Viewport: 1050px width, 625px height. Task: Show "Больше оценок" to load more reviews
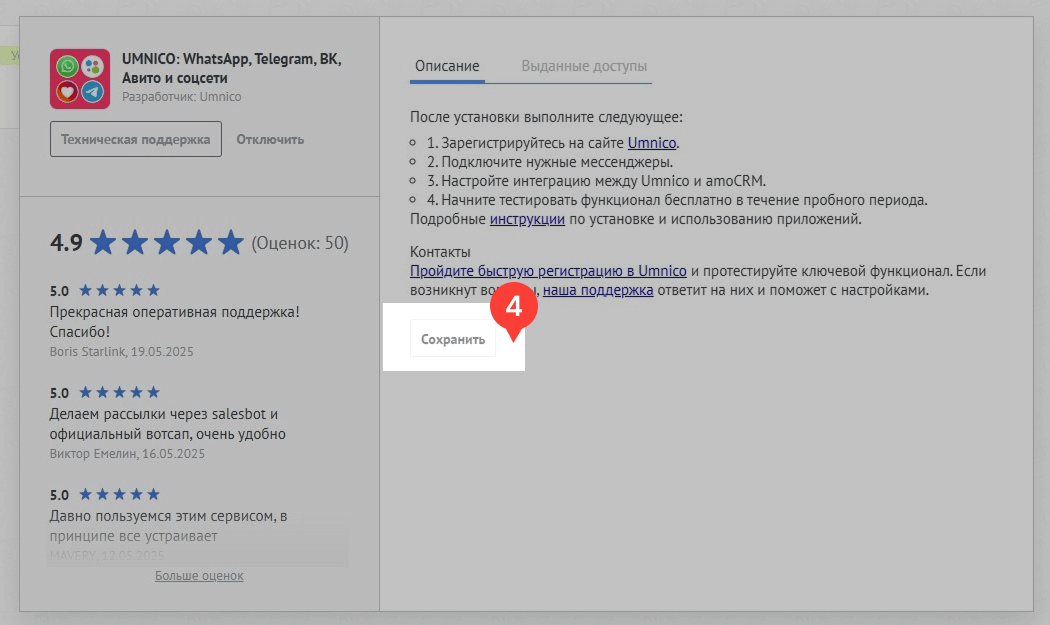[199, 575]
